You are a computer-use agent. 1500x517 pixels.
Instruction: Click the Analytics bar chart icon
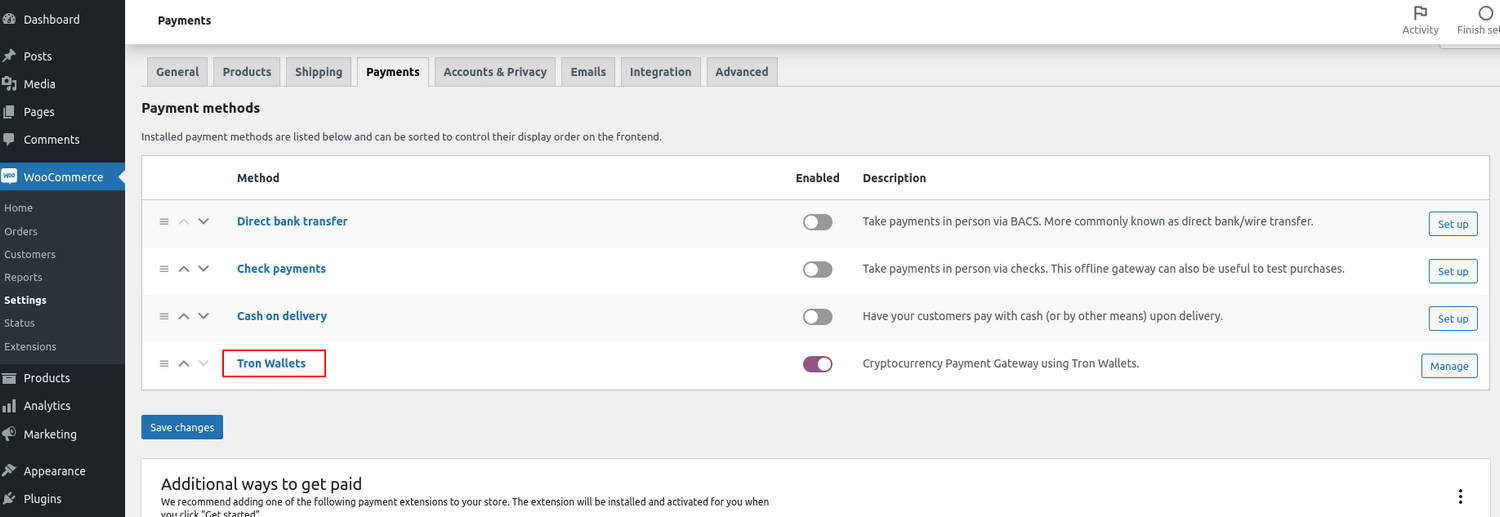coord(9,406)
